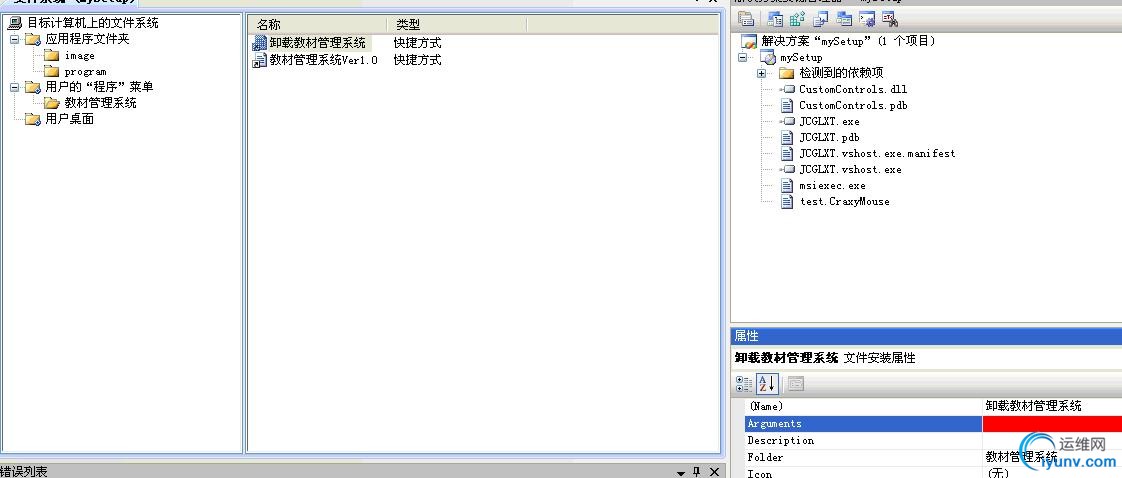Select JCGLXT.vshost.exe in Solution Explorer
The width and height of the screenshot is (1122, 478).
[x=850, y=170]
